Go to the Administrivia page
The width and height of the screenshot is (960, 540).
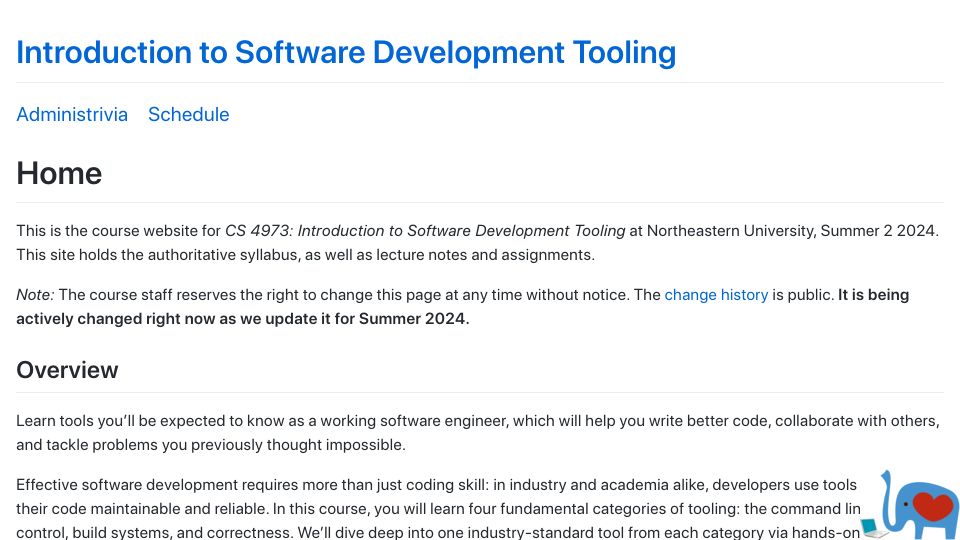pyautogui.click(x=72, y=114)
